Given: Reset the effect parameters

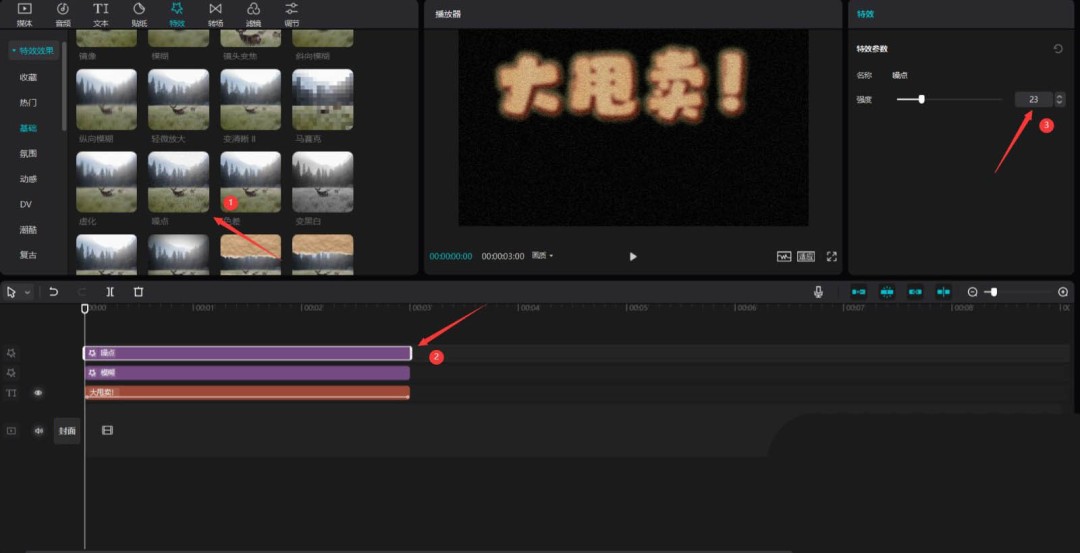Looking at the screenshot, I should (x=1058, y=49).
